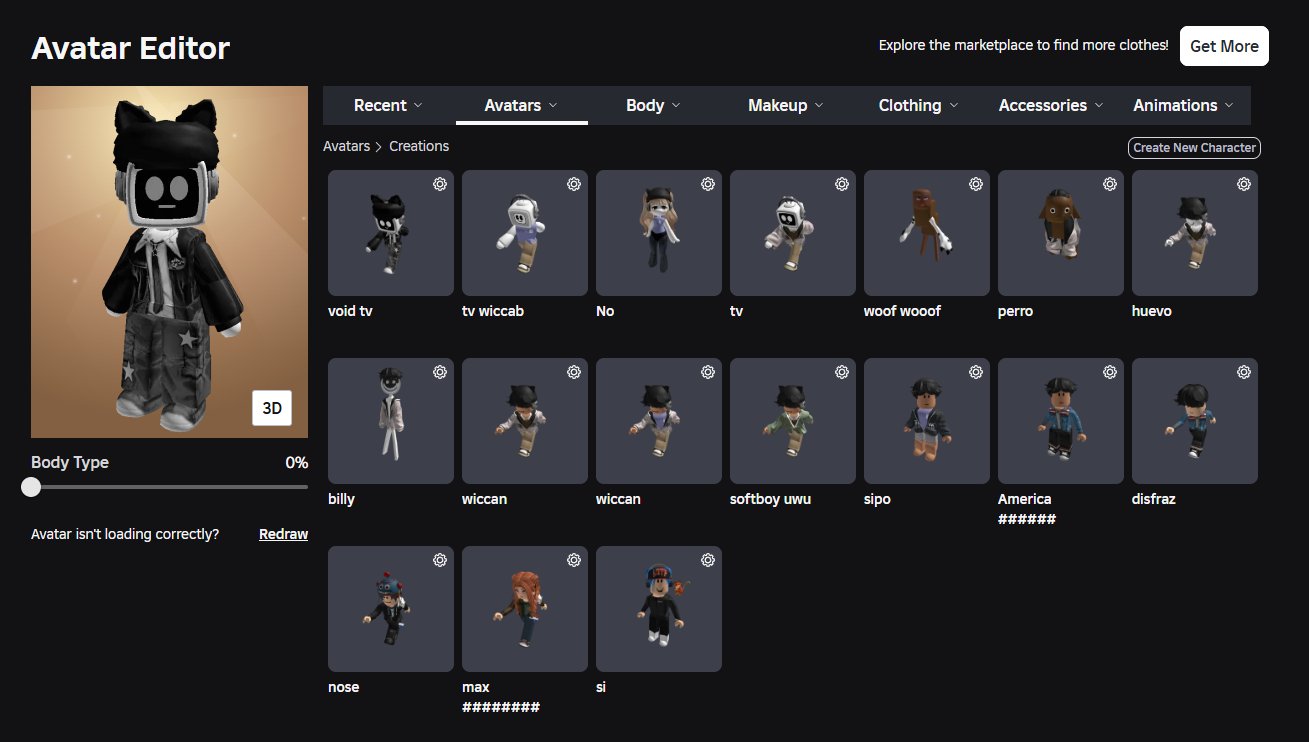The width and height of the screenshot is (1309, 742).
Task: Click the Get More button
Action: pos(1224,46)
